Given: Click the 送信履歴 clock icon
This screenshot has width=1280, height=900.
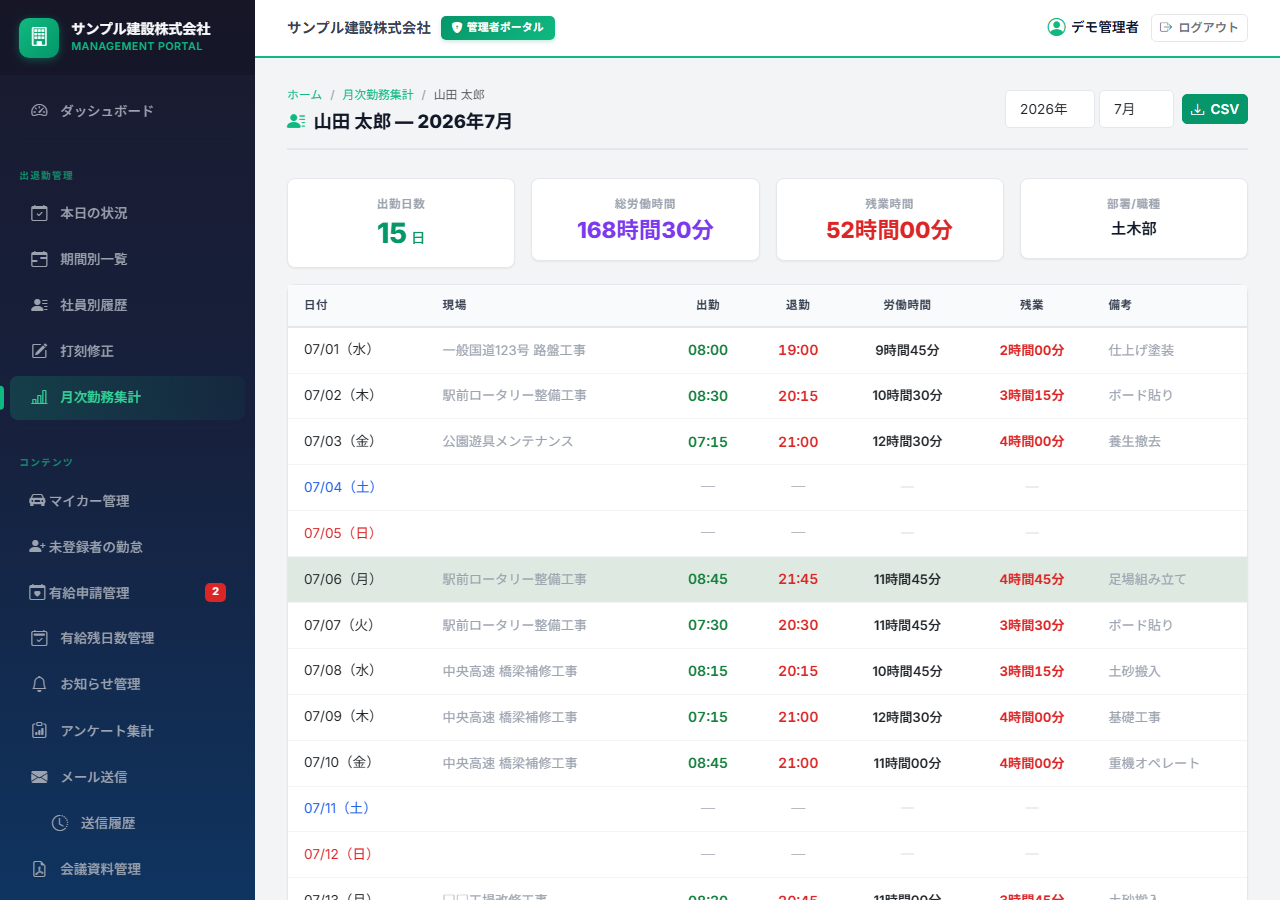Looking at the screenshot, I should [x=60, y=823].
